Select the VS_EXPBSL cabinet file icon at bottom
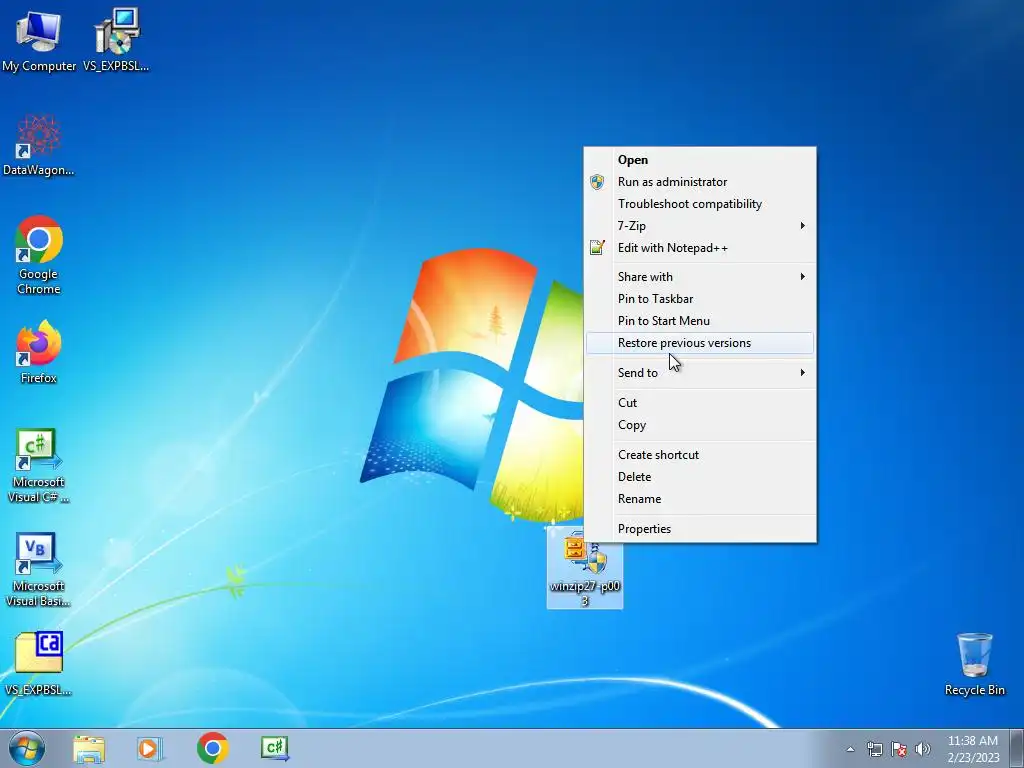This screenshot has width=1024, height=768. point(39,664)
